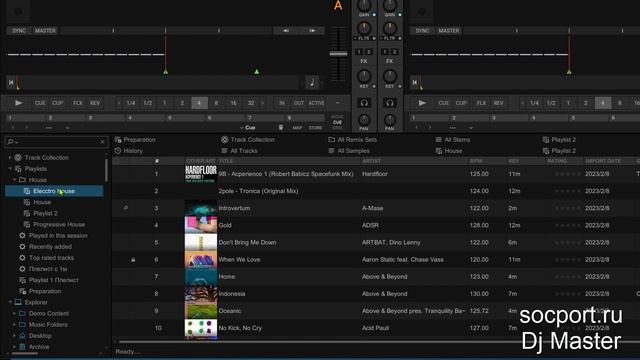
Task: Click the left channel FLTR knob
Action: (364, 28)
